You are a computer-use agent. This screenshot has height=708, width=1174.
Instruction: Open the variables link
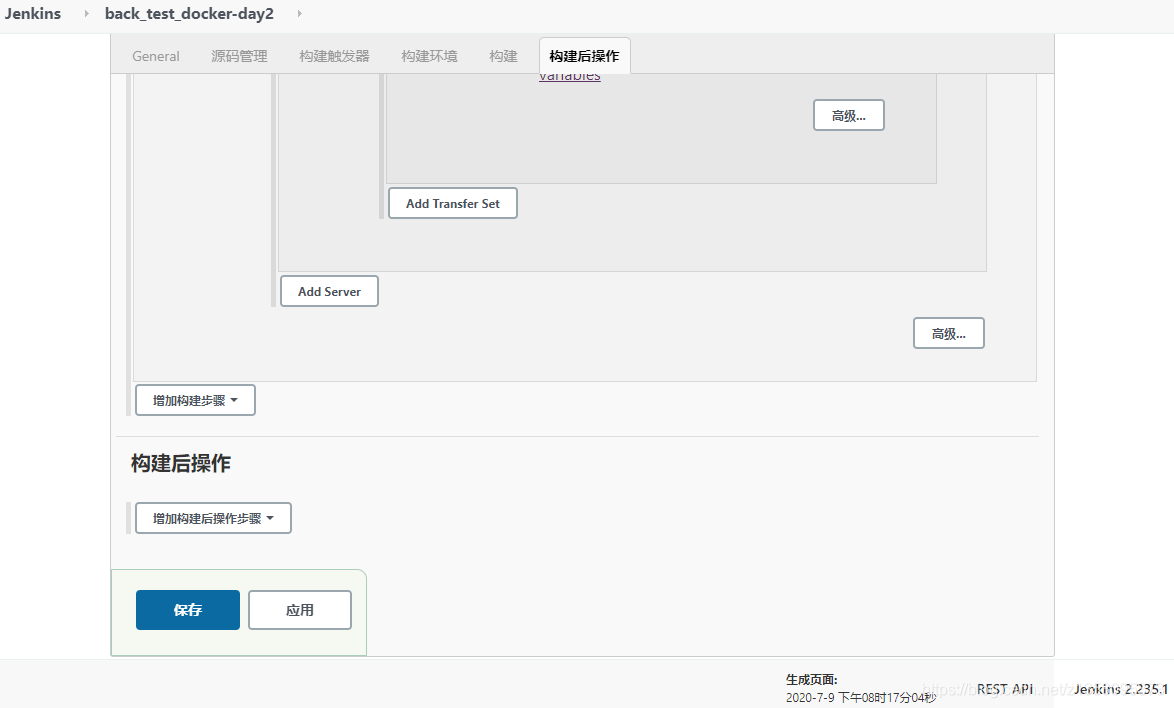570,76
